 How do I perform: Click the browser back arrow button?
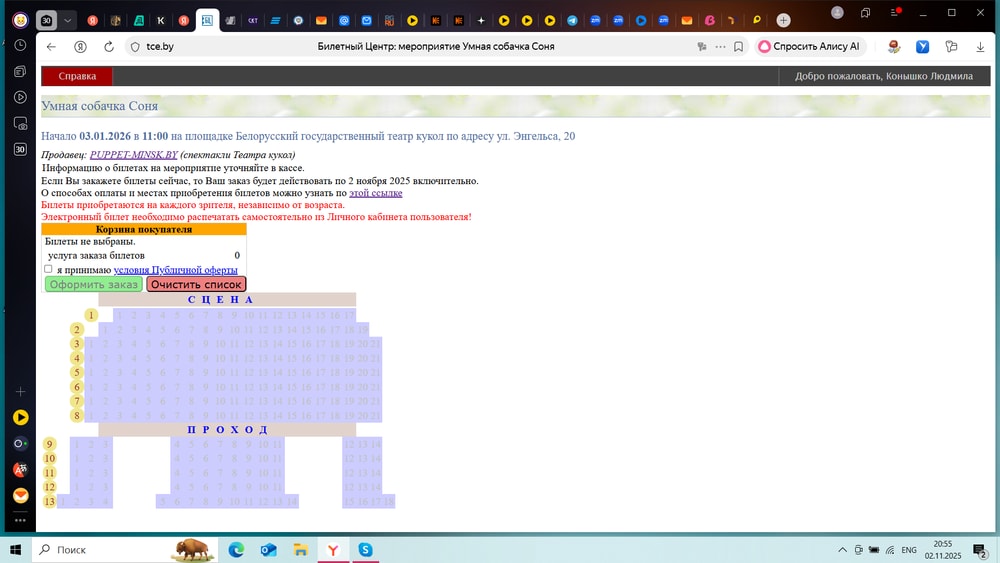click(51, 47)
